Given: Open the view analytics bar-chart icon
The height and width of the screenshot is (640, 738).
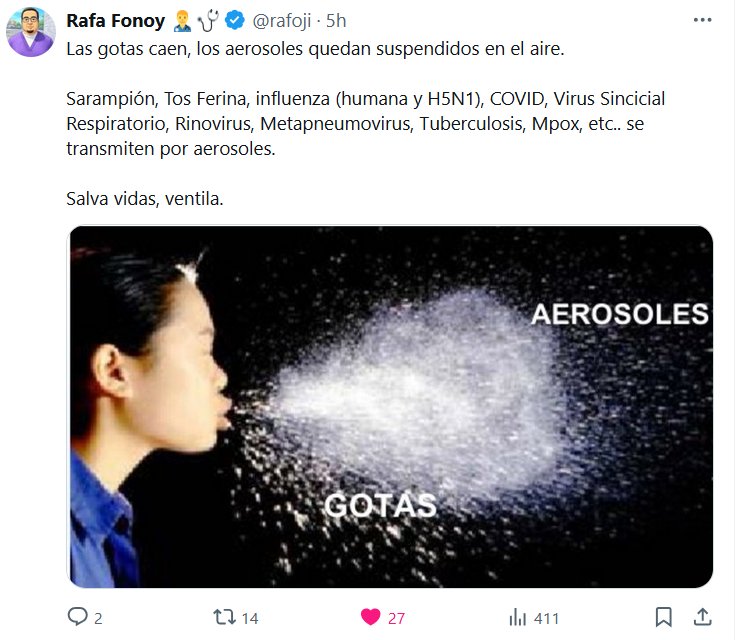Looking at the screenshot, I should pos(517,617).
